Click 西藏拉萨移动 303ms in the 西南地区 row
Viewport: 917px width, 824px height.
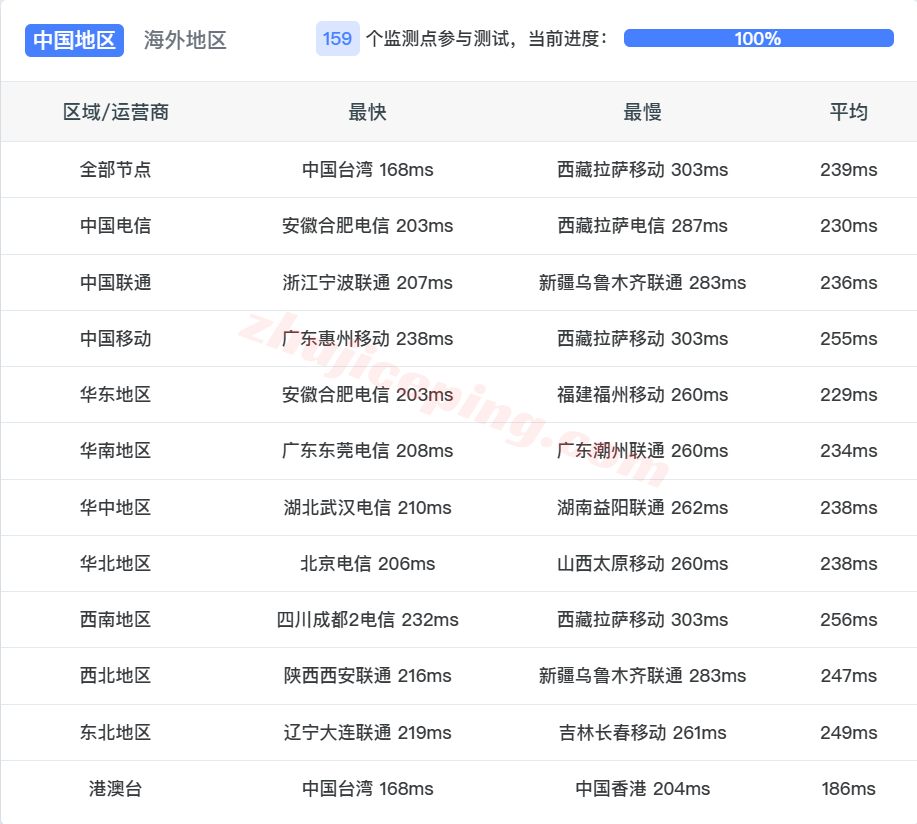point(642,619)
